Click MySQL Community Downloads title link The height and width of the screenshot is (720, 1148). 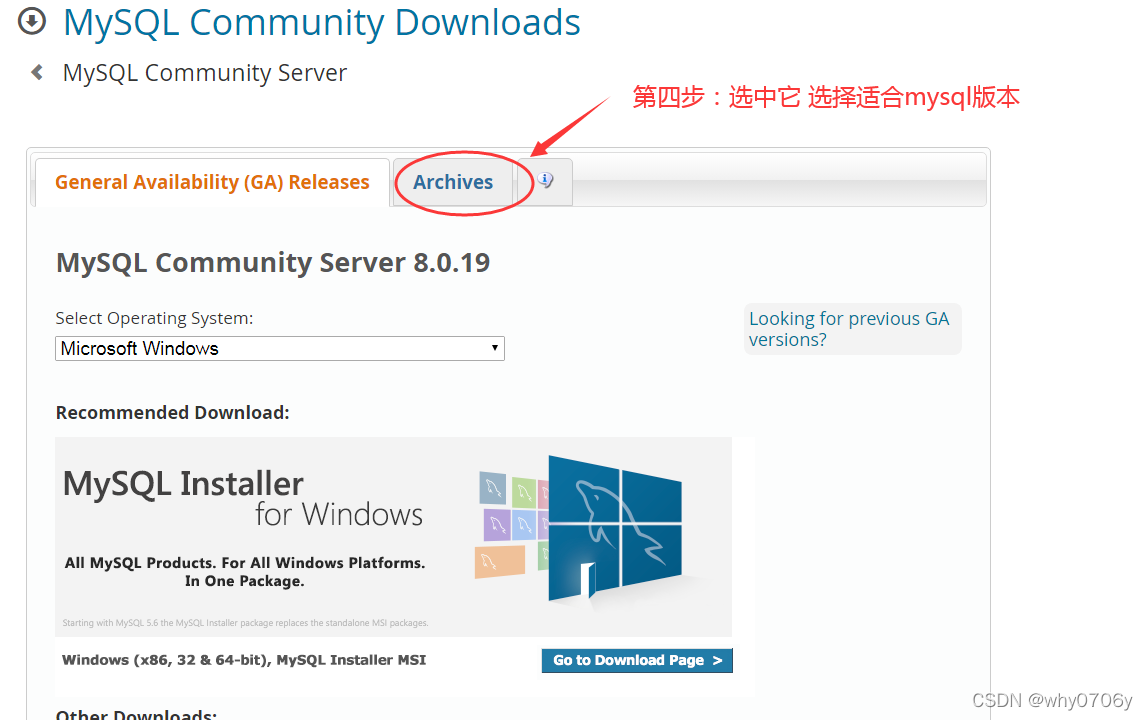click(321, 23)
